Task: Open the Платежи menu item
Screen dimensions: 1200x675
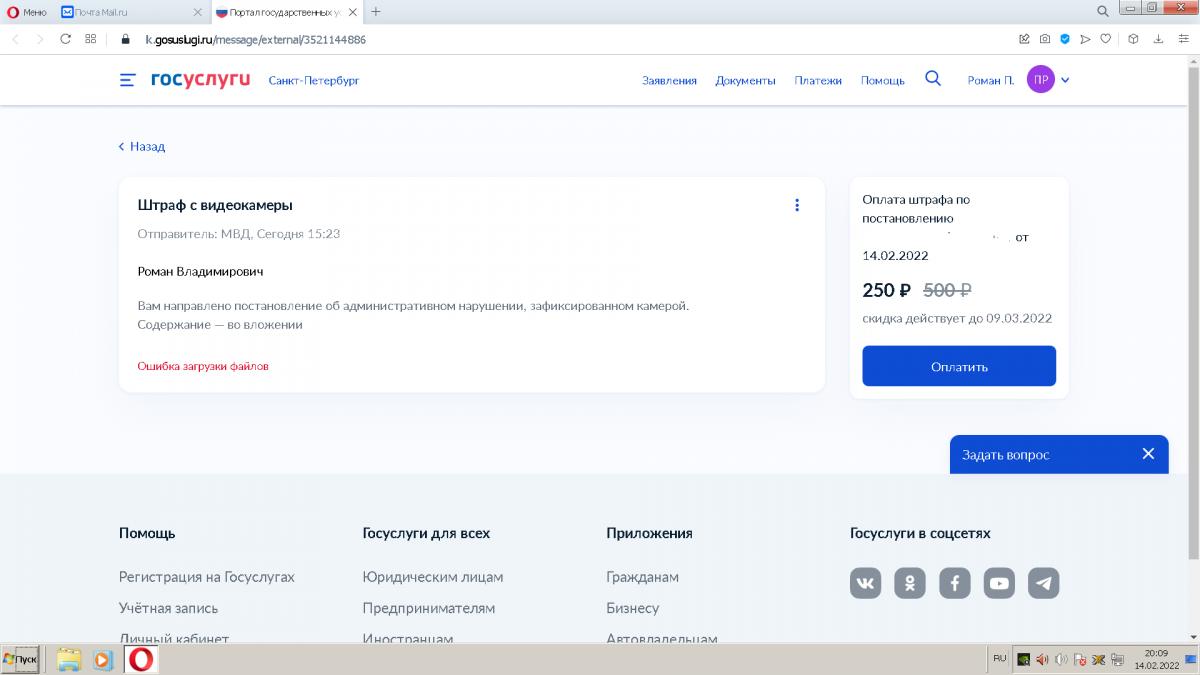Action: (x=818, y=80)
